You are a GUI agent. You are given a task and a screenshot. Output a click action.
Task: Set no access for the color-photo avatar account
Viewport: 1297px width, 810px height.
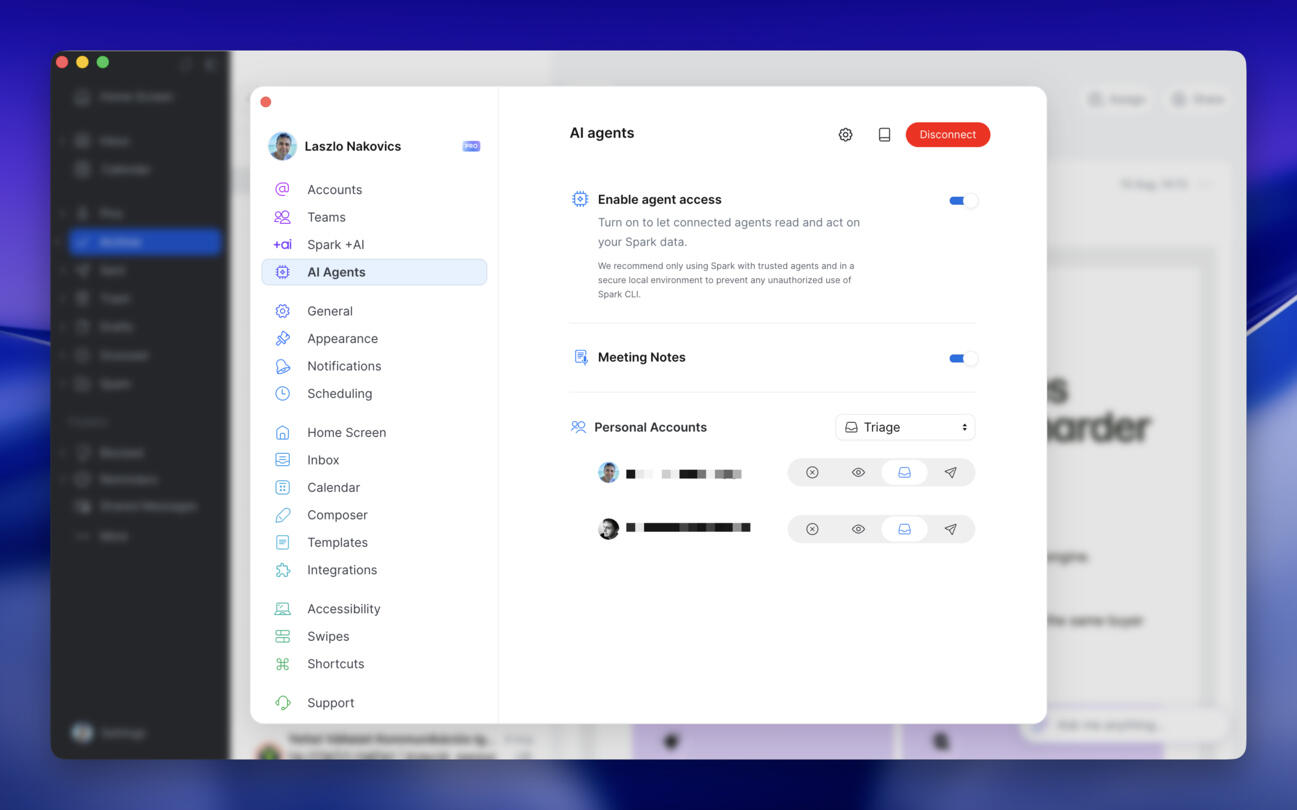[812, 473]
